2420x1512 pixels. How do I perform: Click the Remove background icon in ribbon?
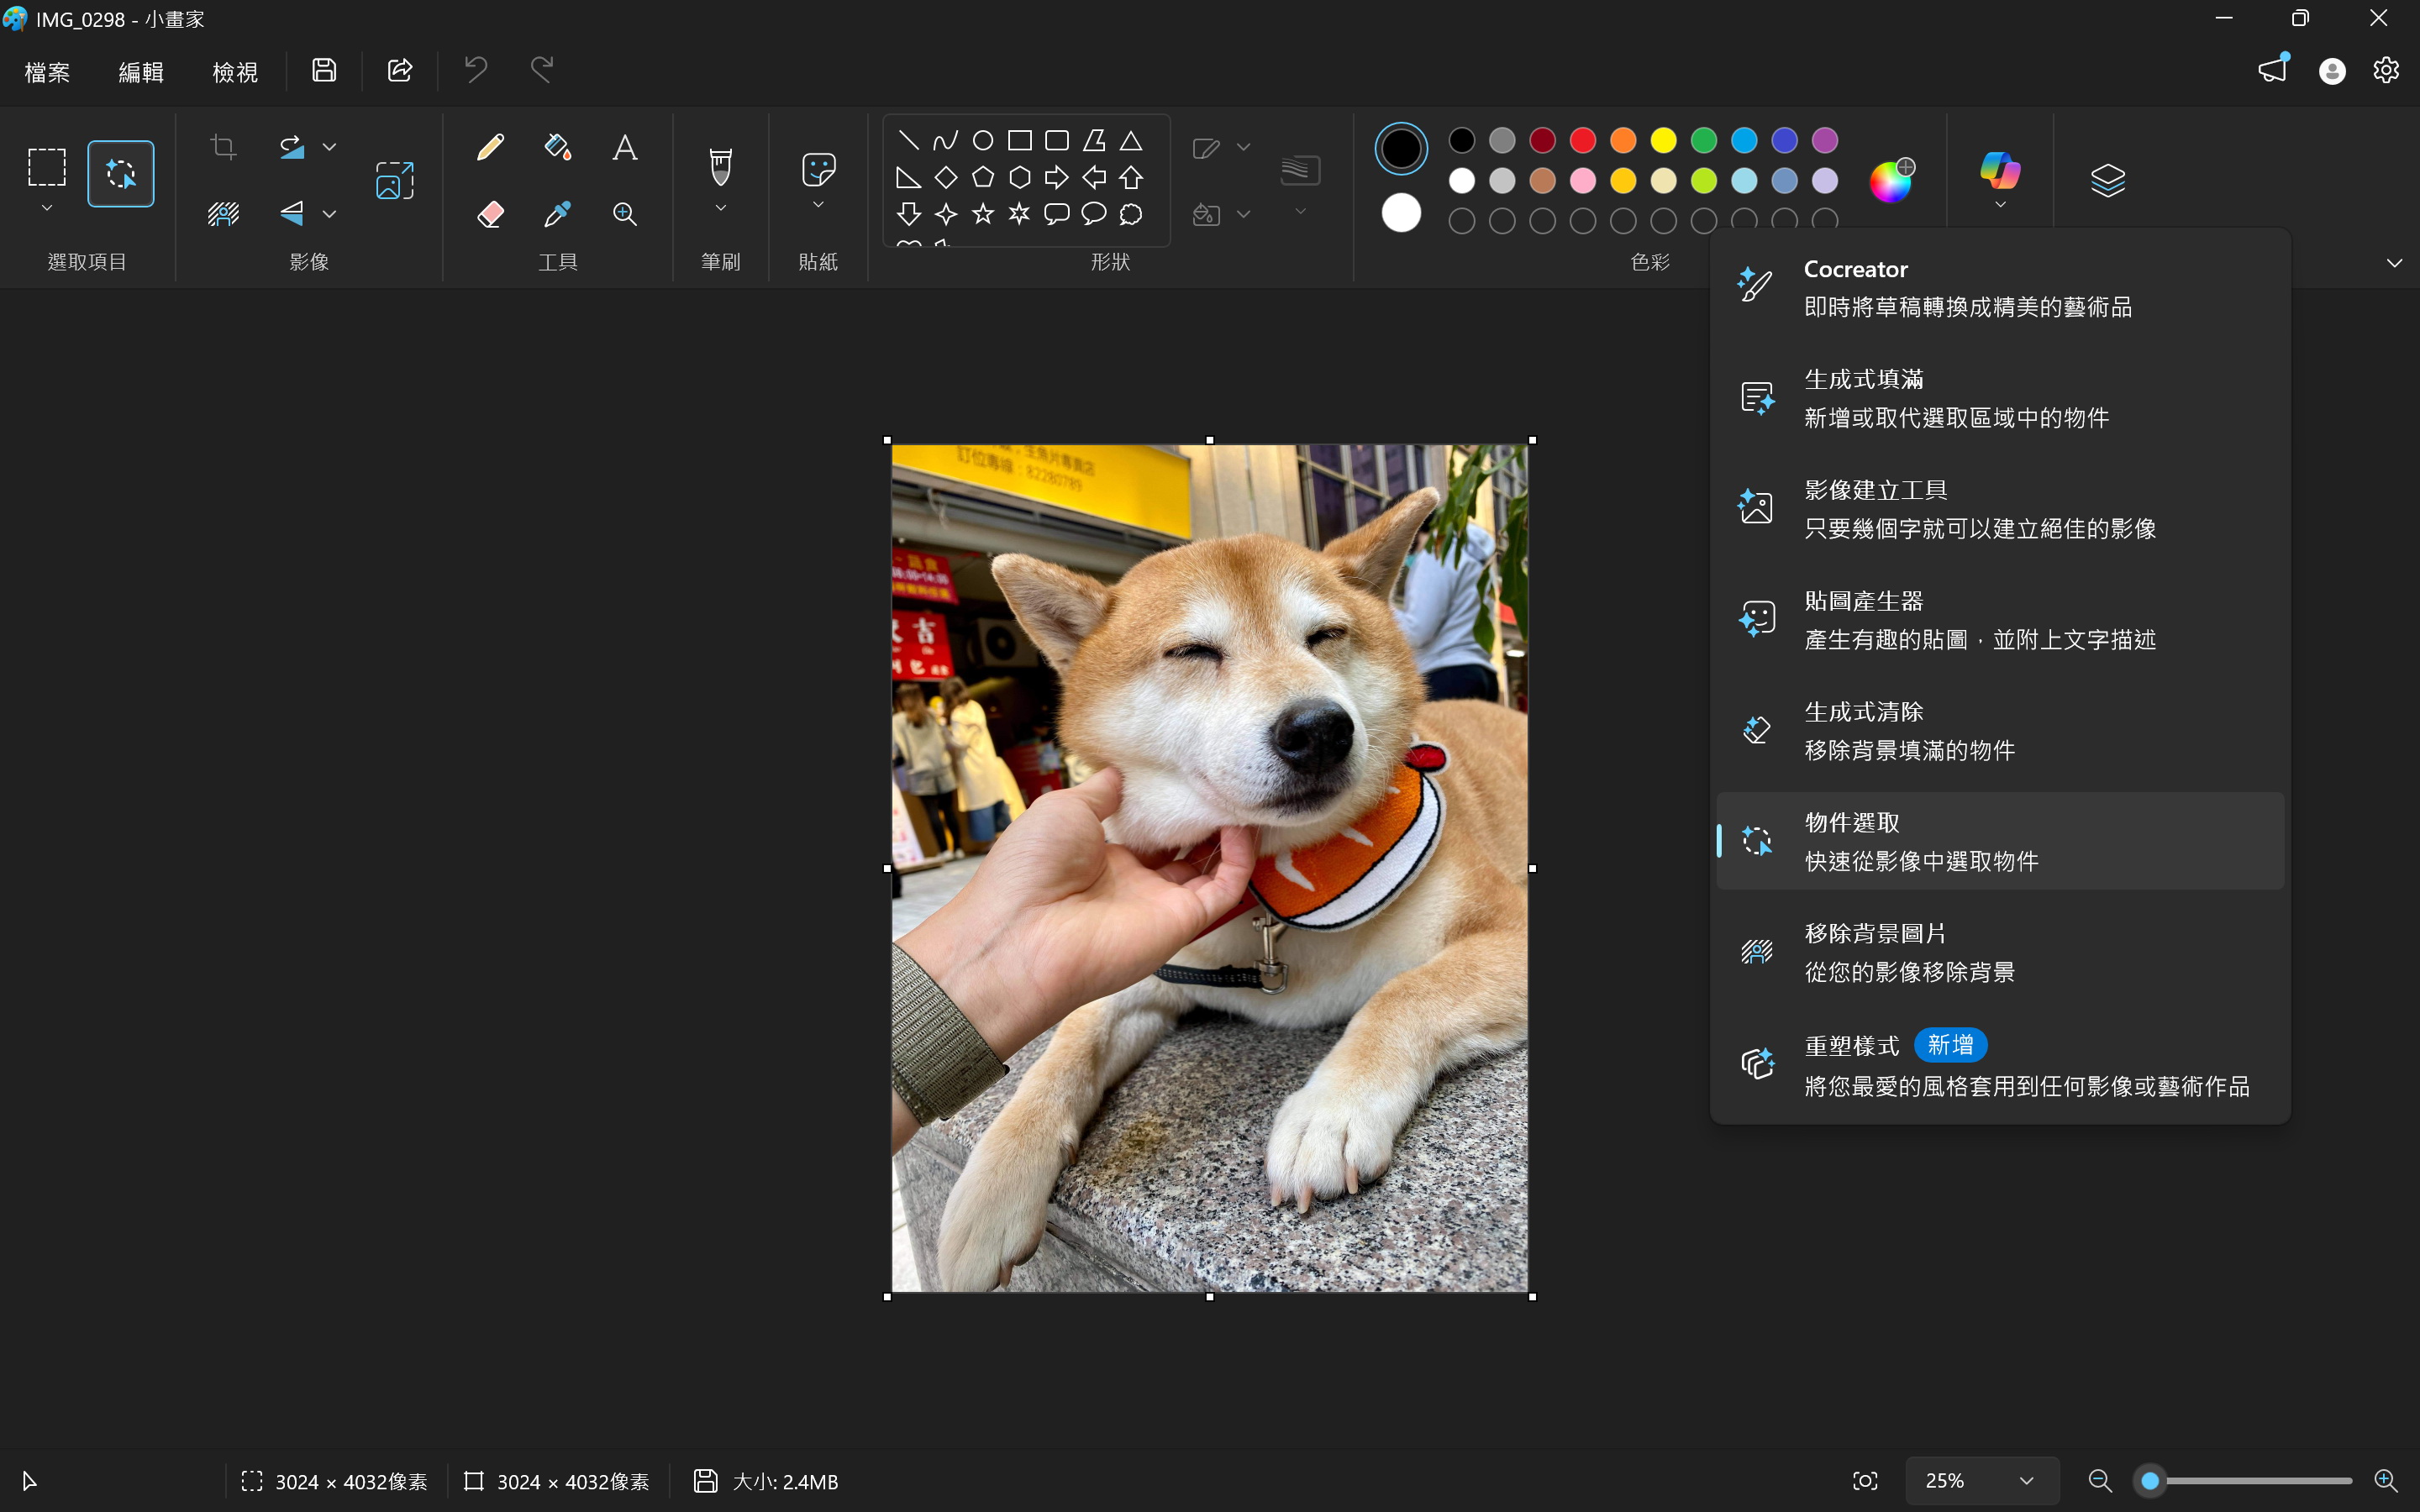coord(224,214)
